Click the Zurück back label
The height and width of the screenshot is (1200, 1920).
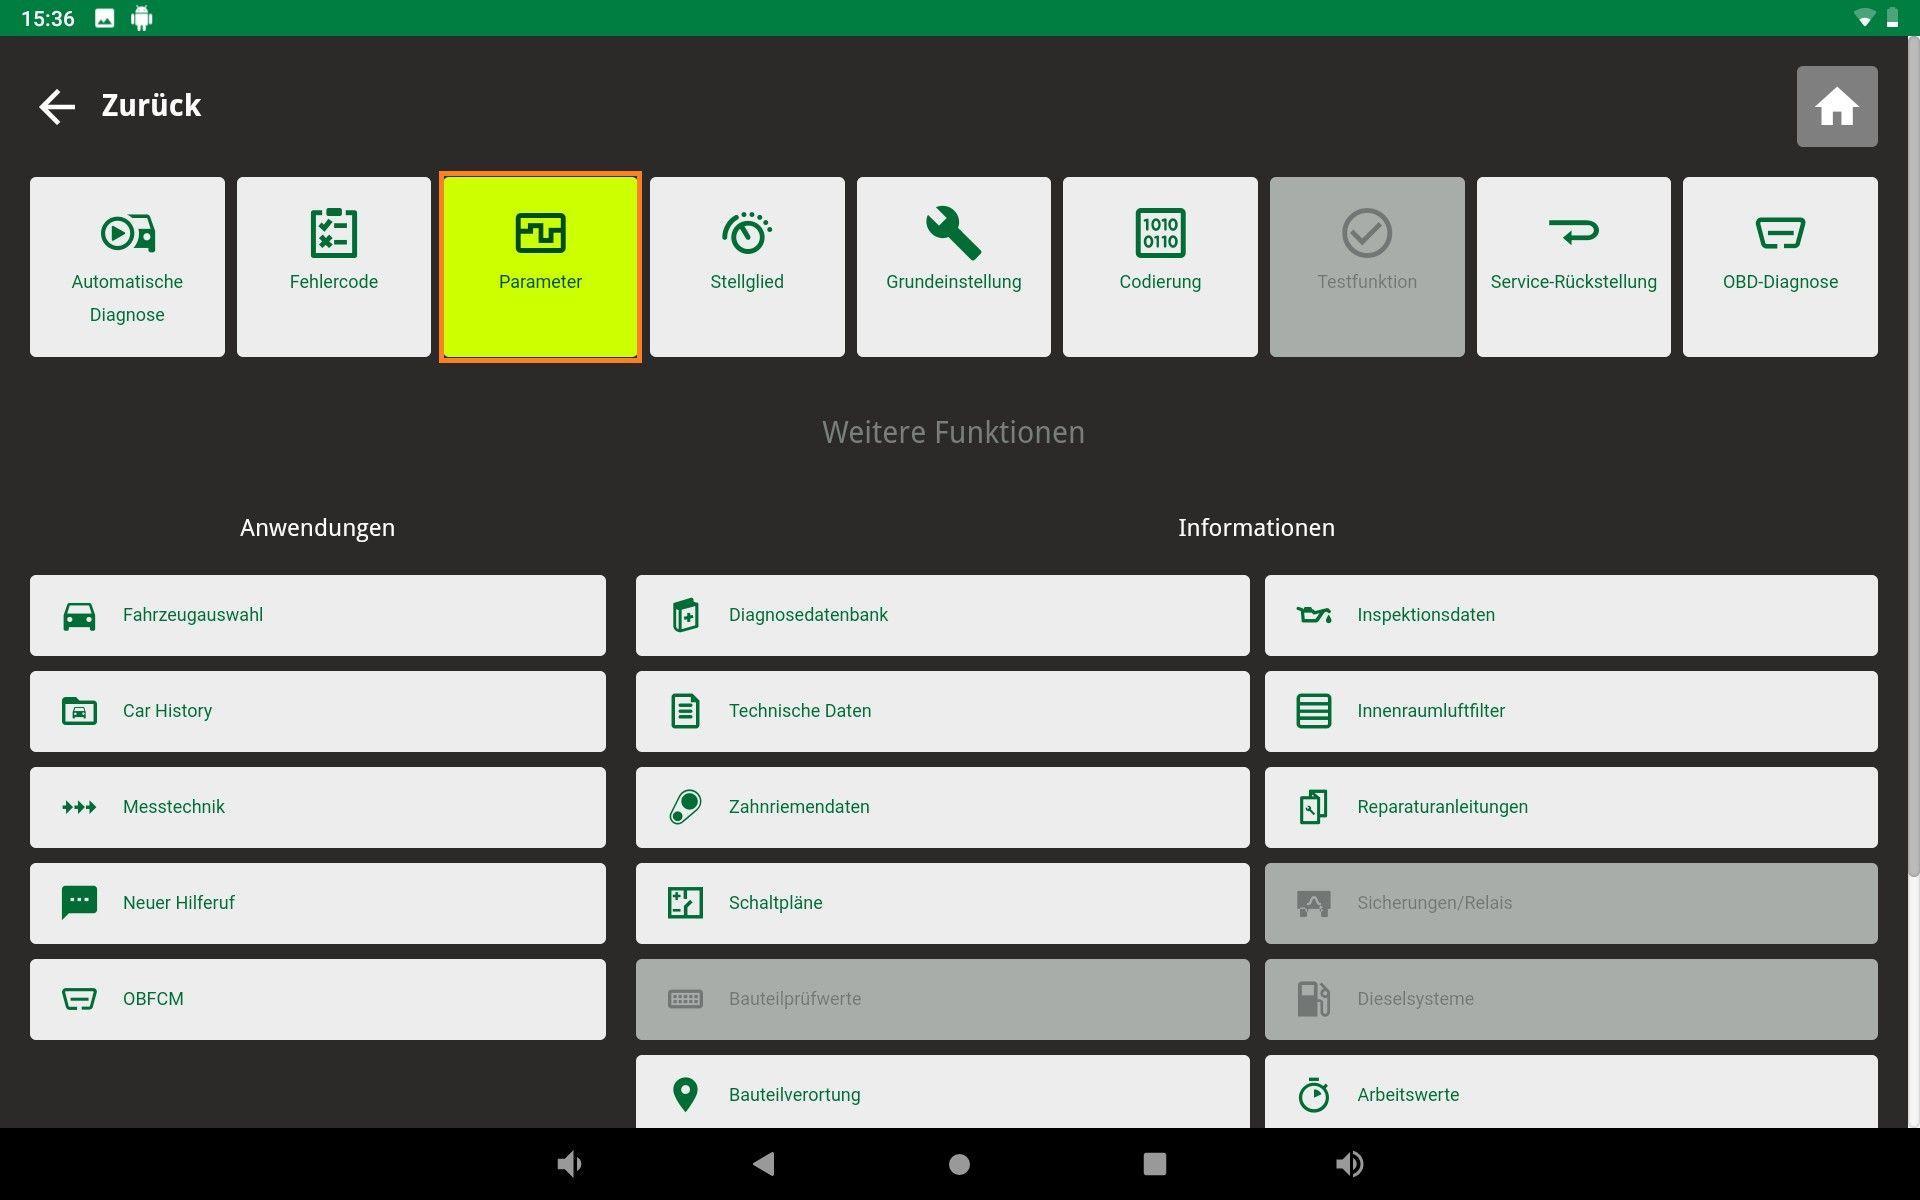click(x=151, y=105)
